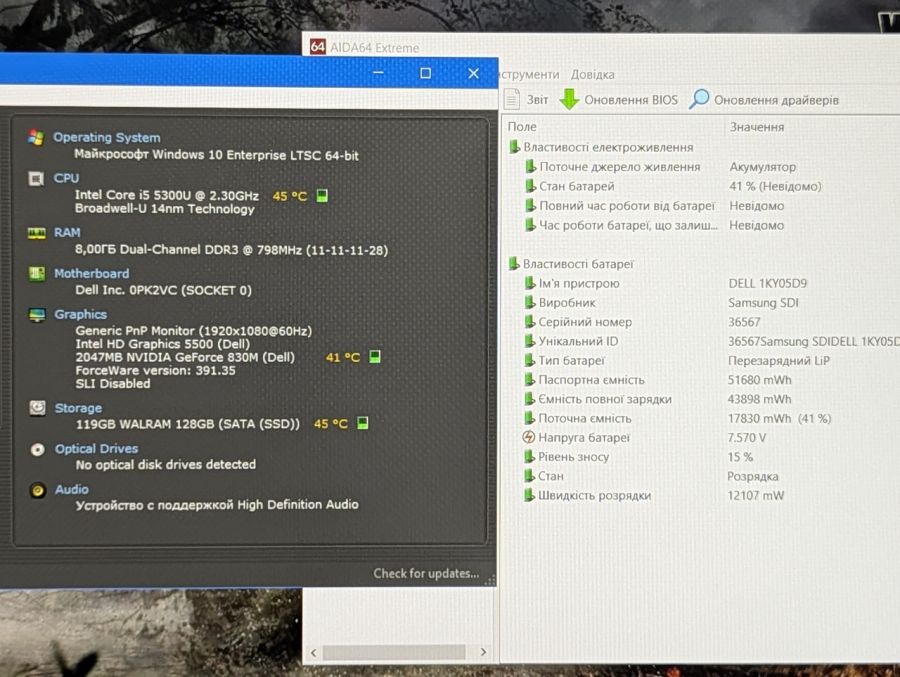The width and height of the screenshot is (900, 677).
Task: Click the AIDA64 horizontal scrollbar thumb
Action: (394, 652)
